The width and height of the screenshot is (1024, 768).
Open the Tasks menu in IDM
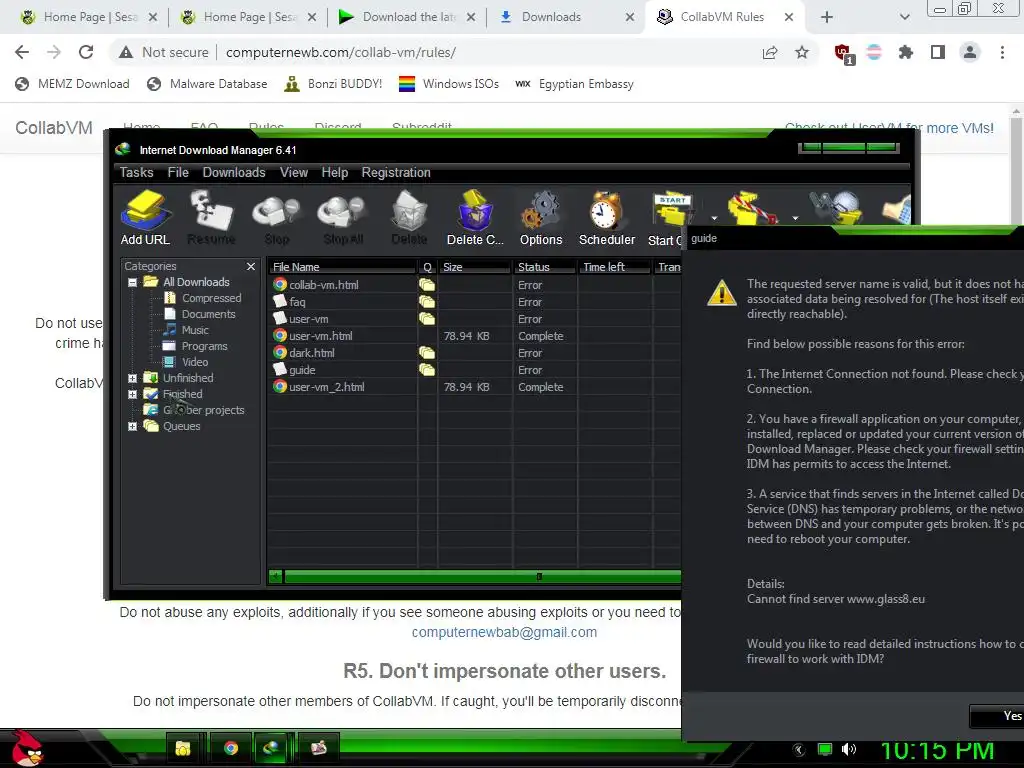click(x=136, y=172)
